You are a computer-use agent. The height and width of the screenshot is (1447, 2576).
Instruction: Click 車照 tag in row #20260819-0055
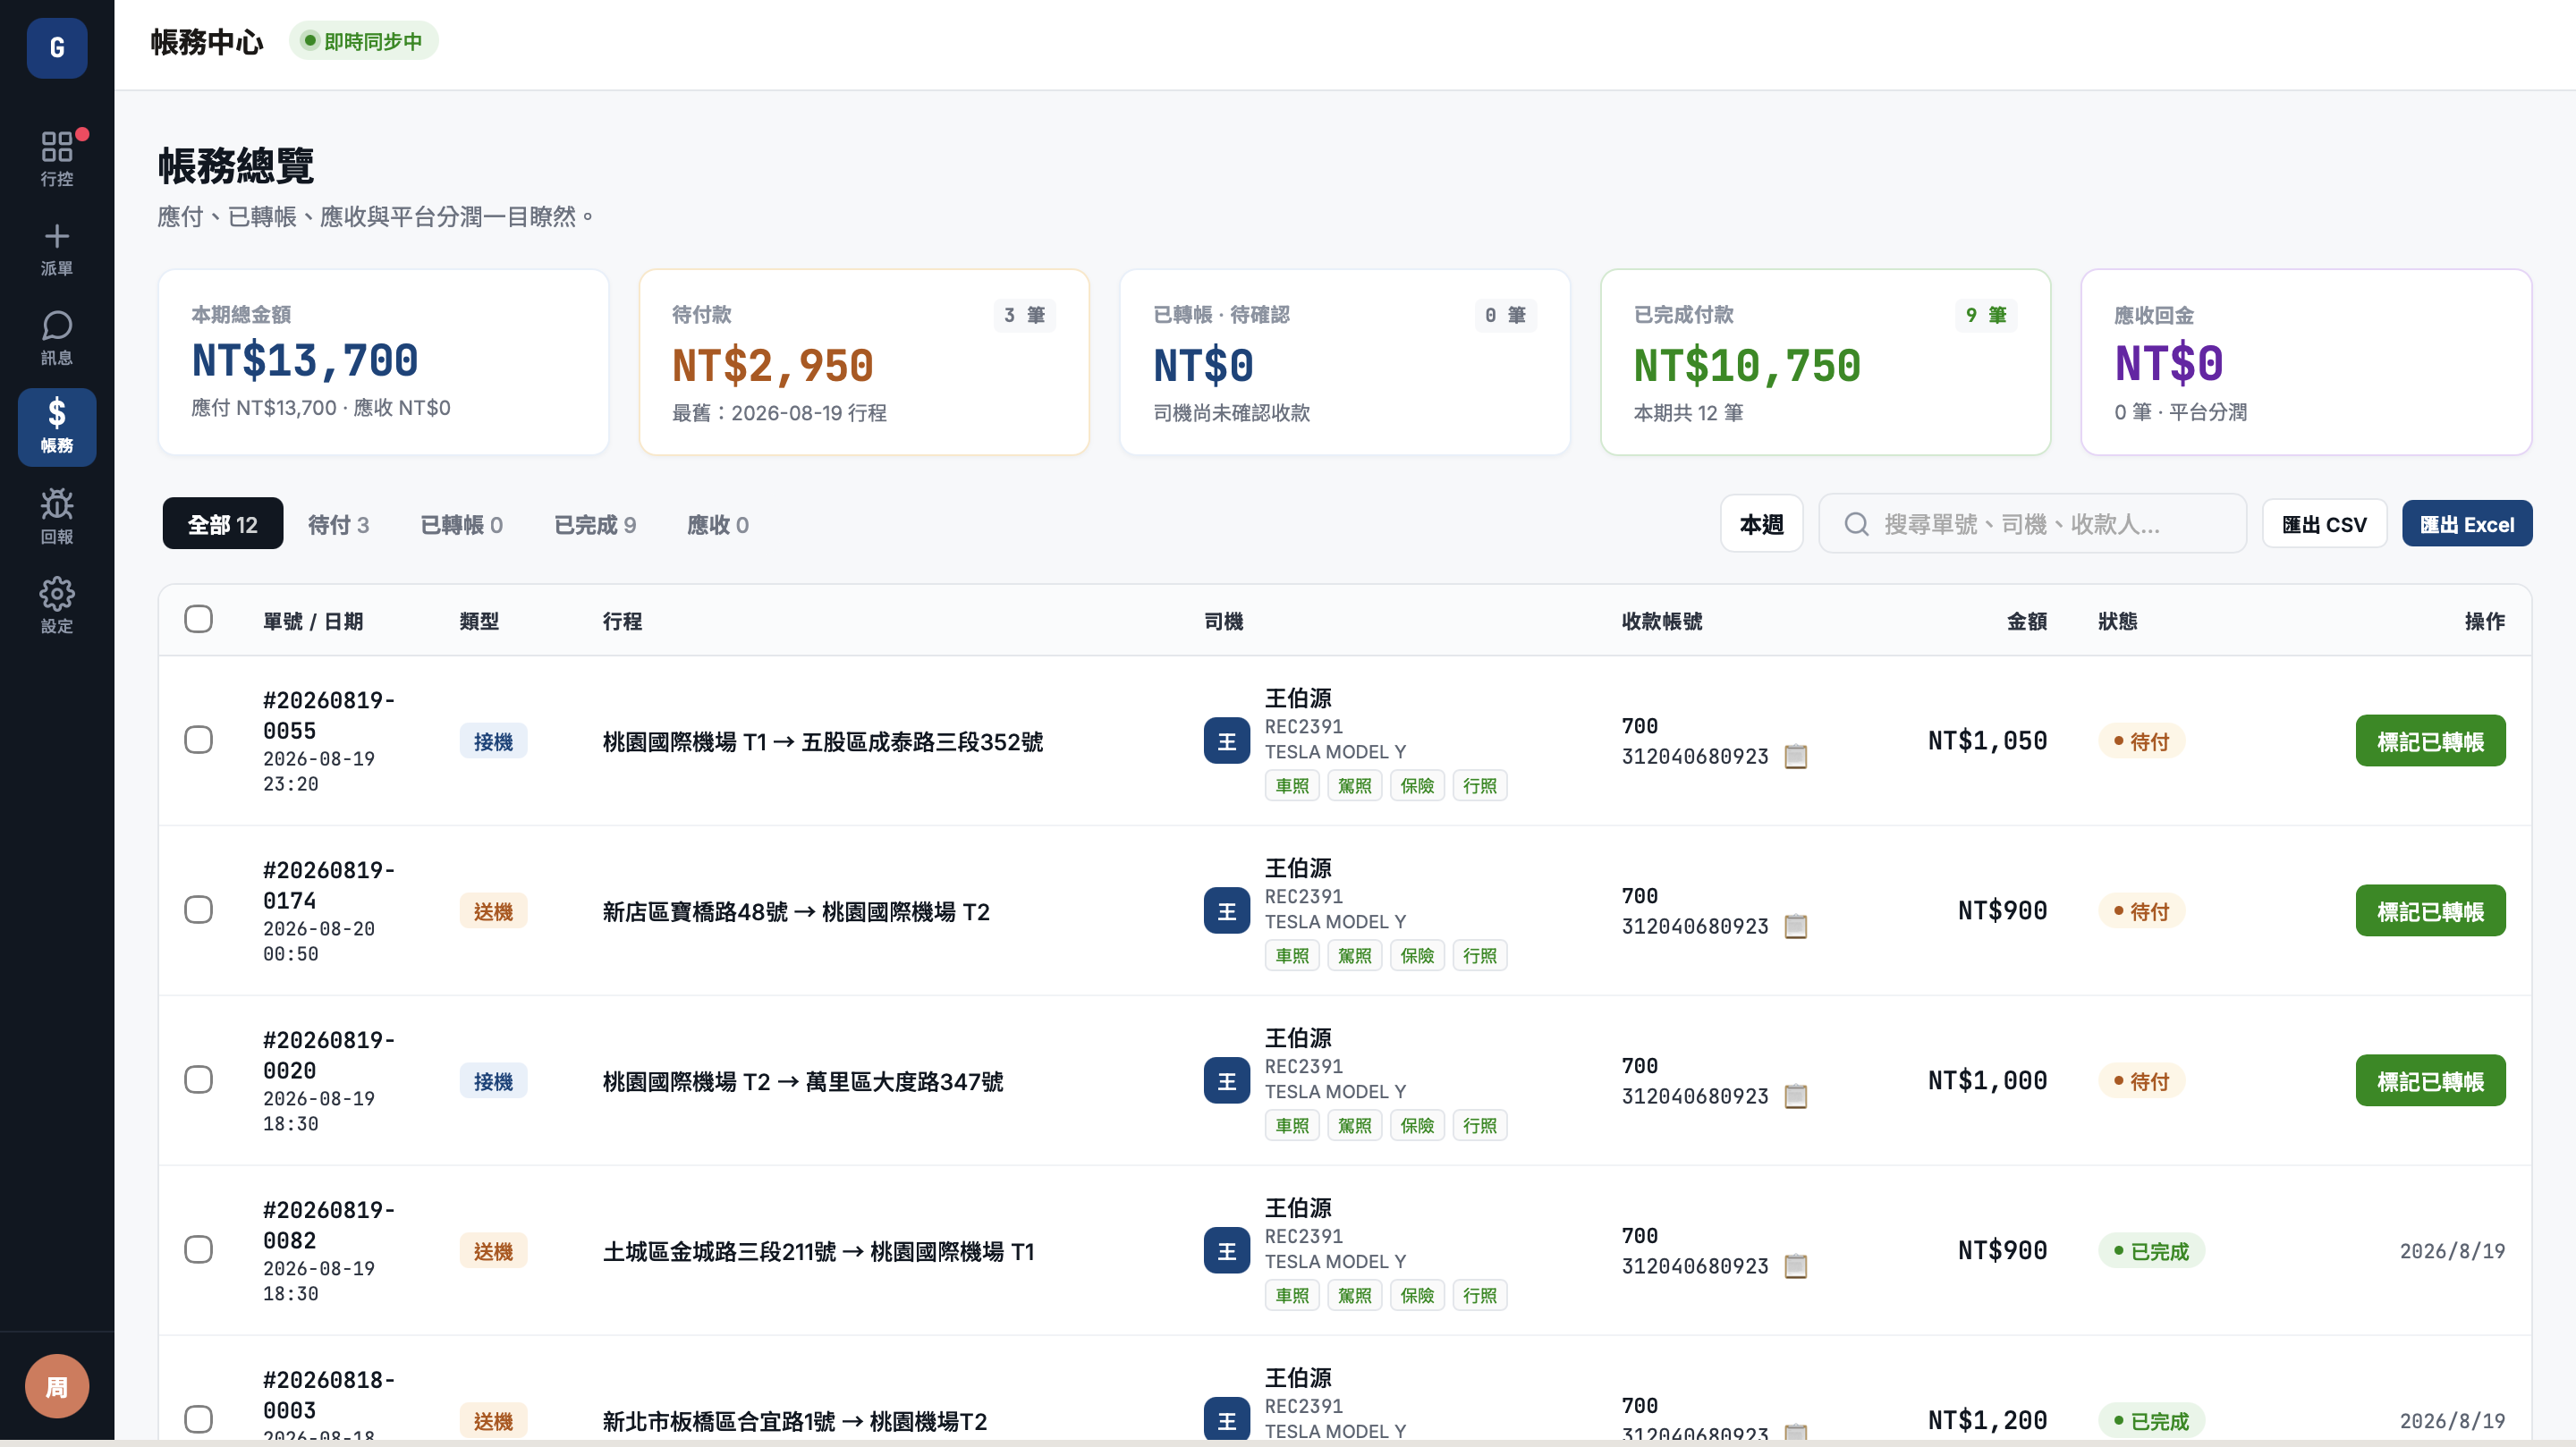(x=1292, y=786)
